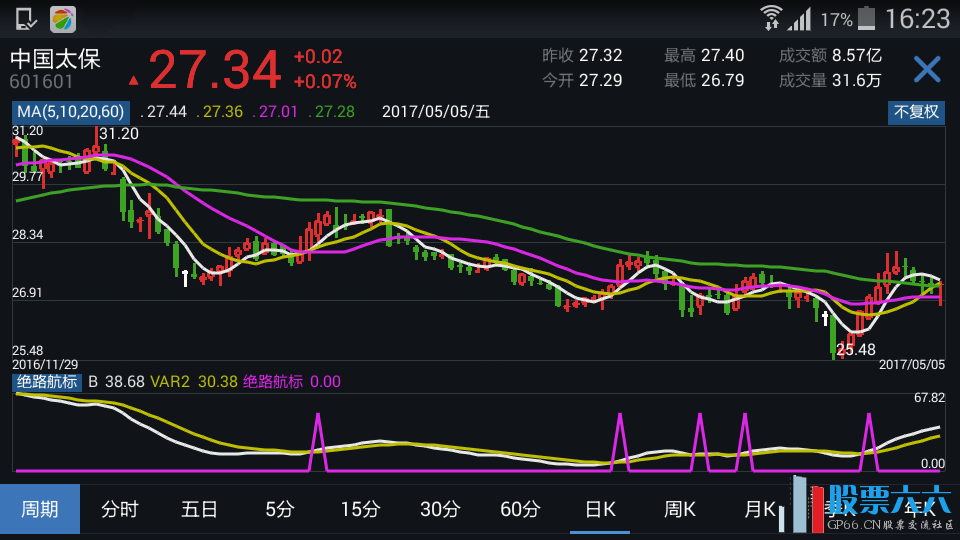Switch to the 周K weekly tab

[680, 509]
